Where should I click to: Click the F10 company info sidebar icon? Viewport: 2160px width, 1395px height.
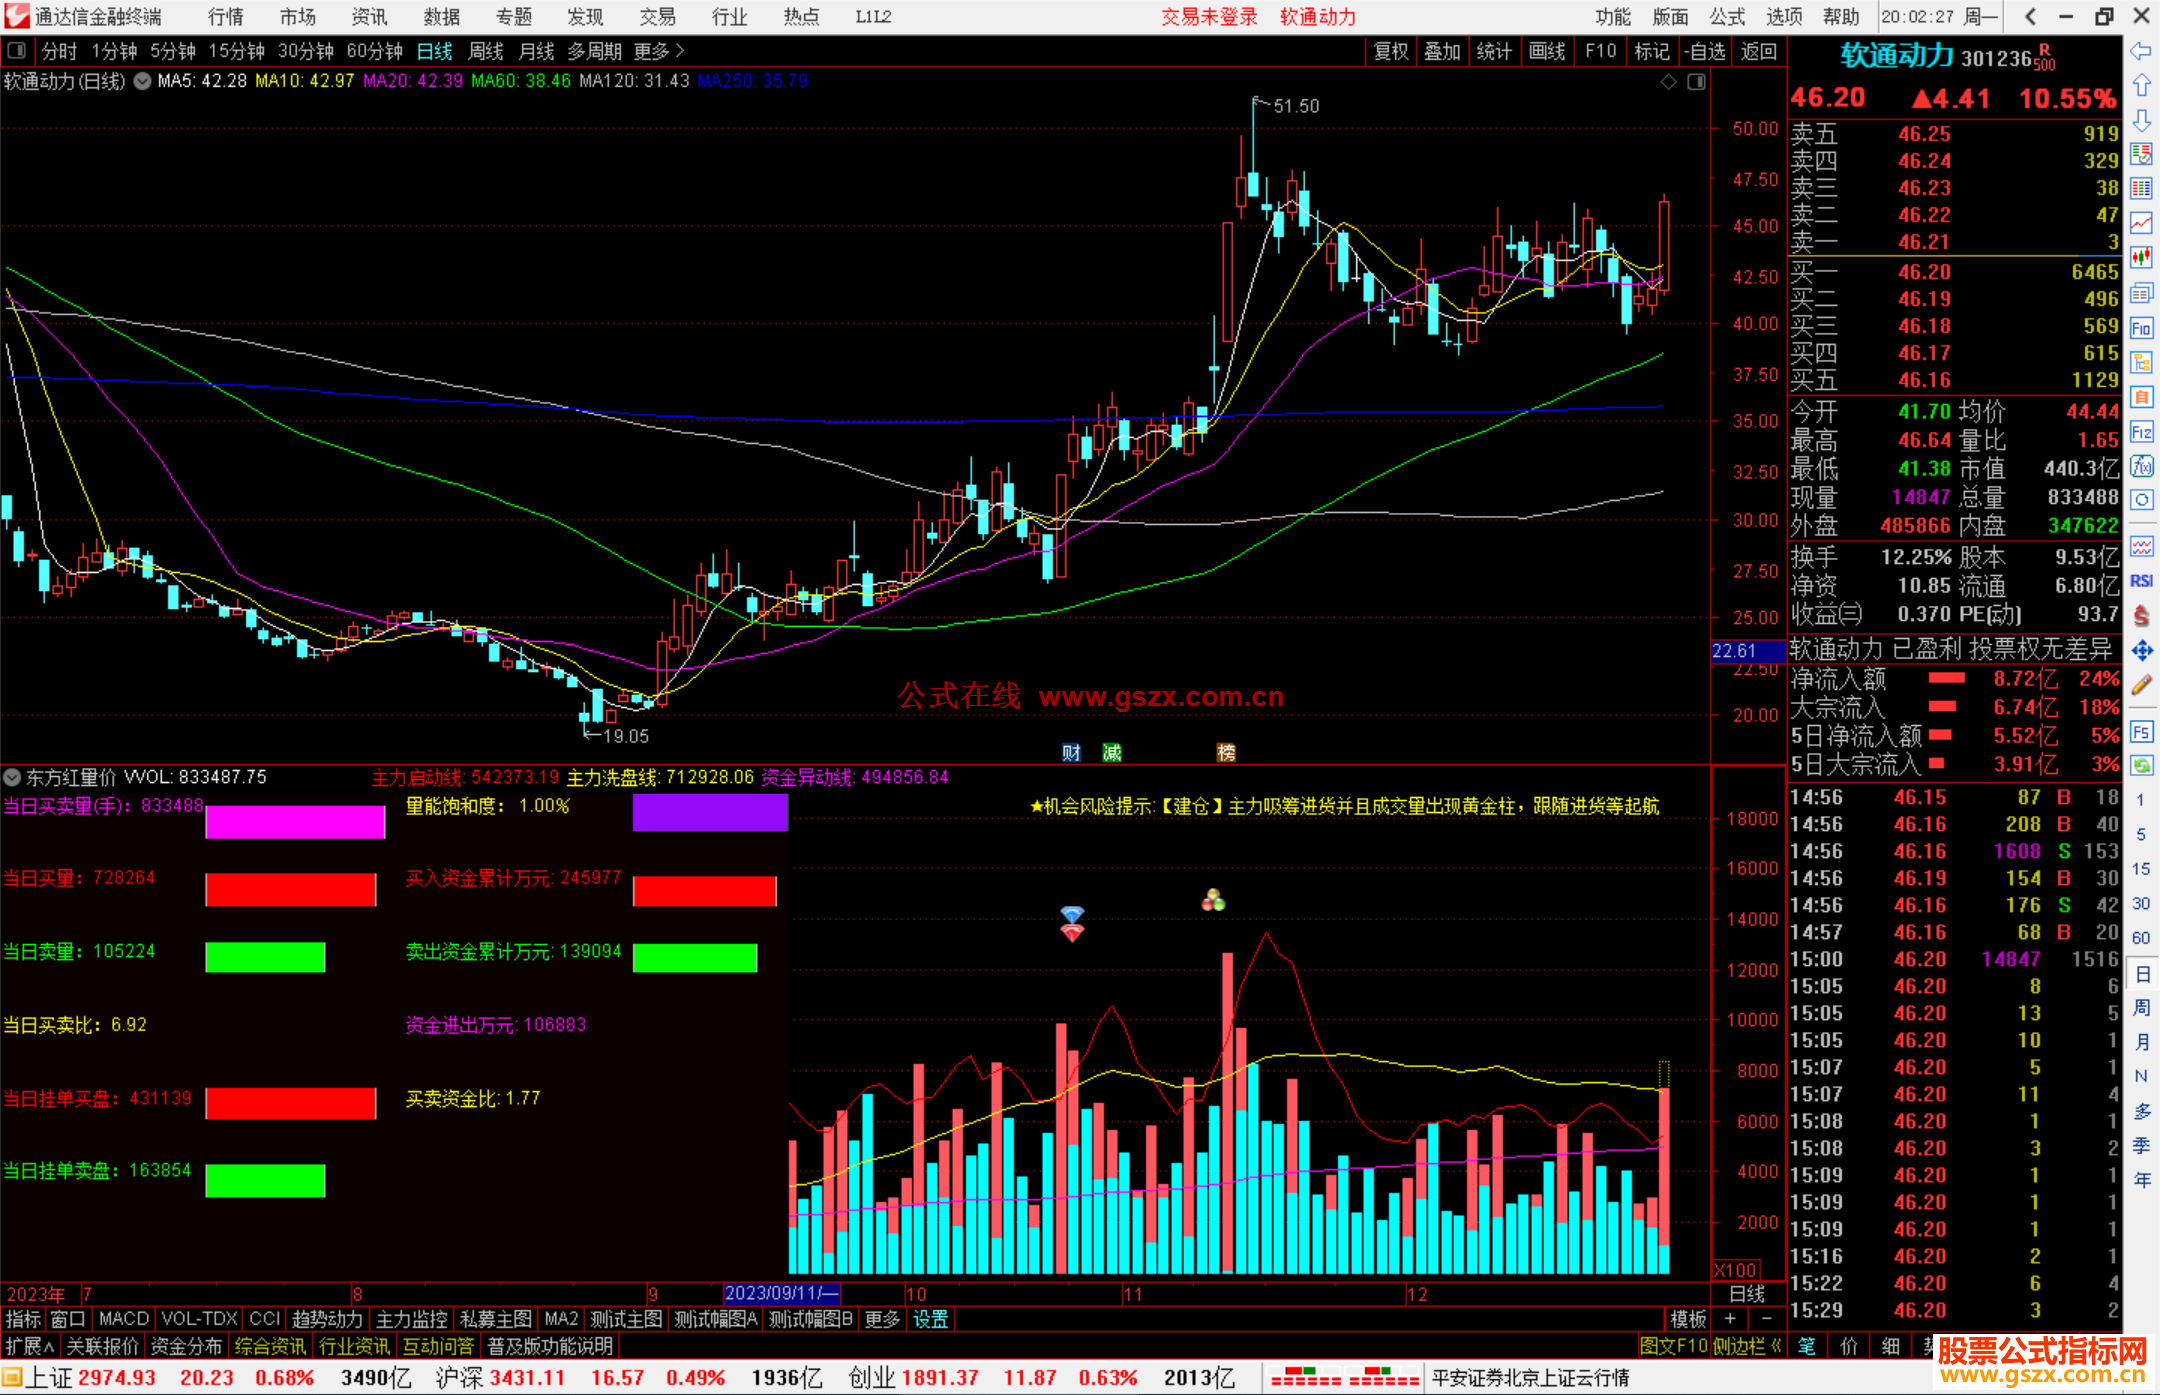(2141, 328)
